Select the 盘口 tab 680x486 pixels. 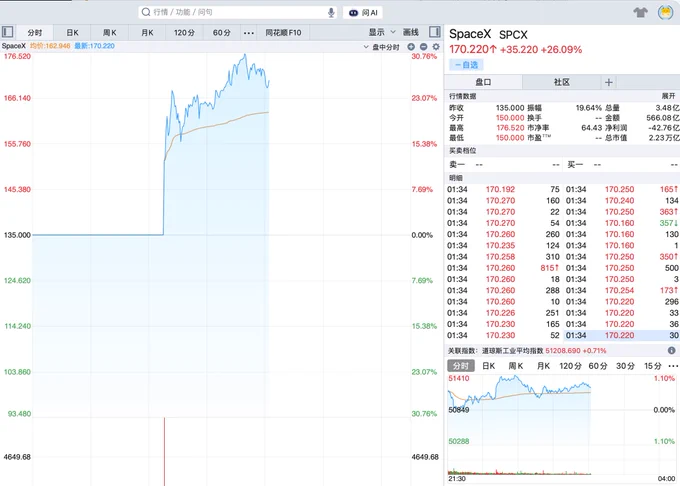(483, 82)
